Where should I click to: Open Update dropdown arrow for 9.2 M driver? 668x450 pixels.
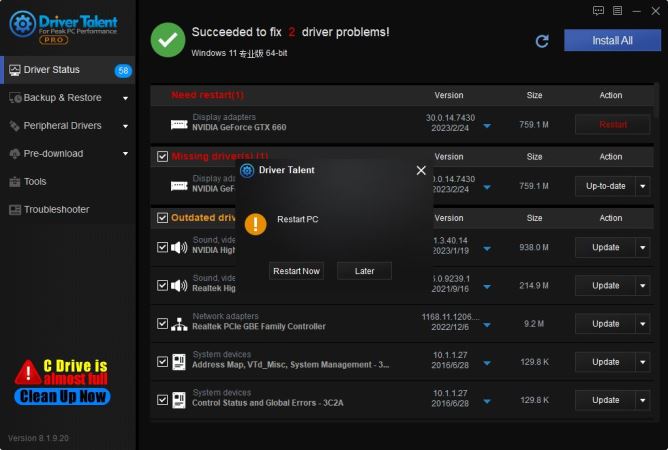pyautogui.click(x=643, y=324)
